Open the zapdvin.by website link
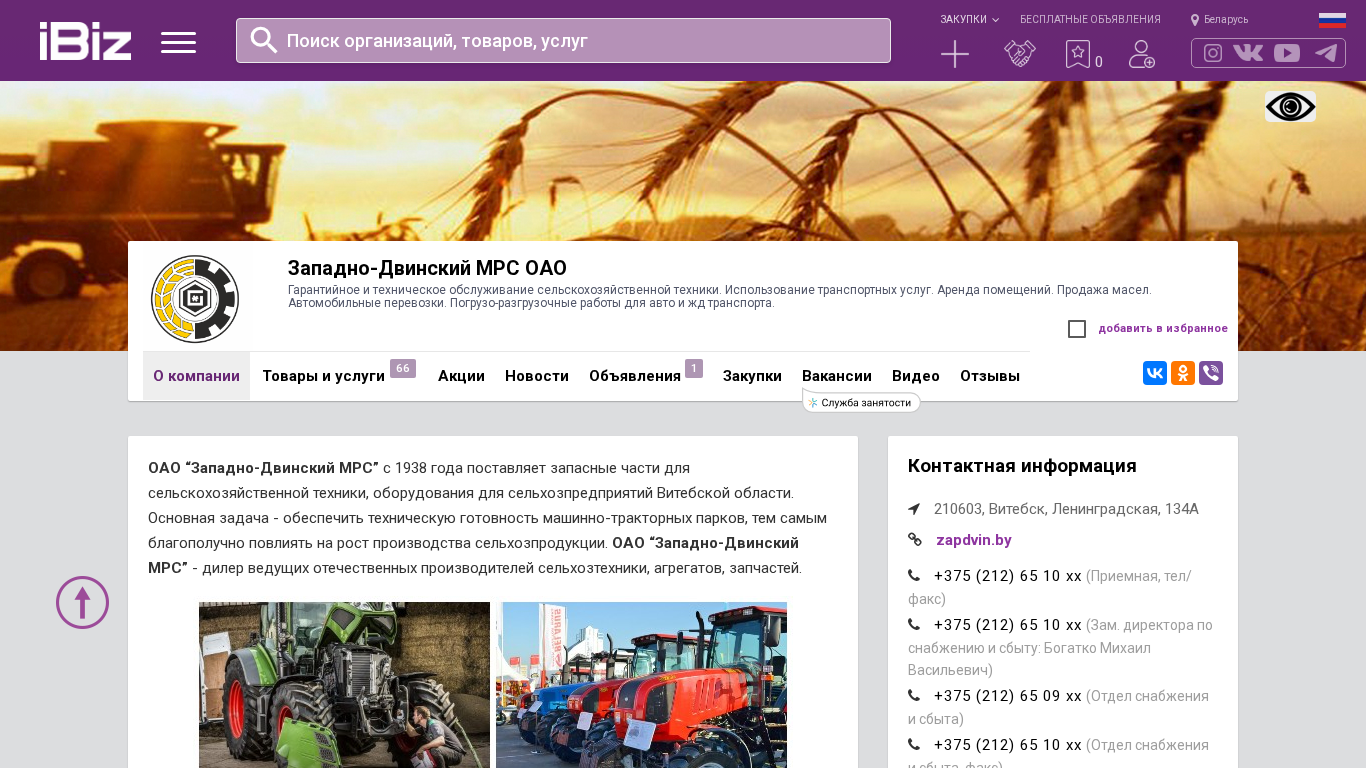Viewport: 1366px width, 768px height. tap(974, 540)
